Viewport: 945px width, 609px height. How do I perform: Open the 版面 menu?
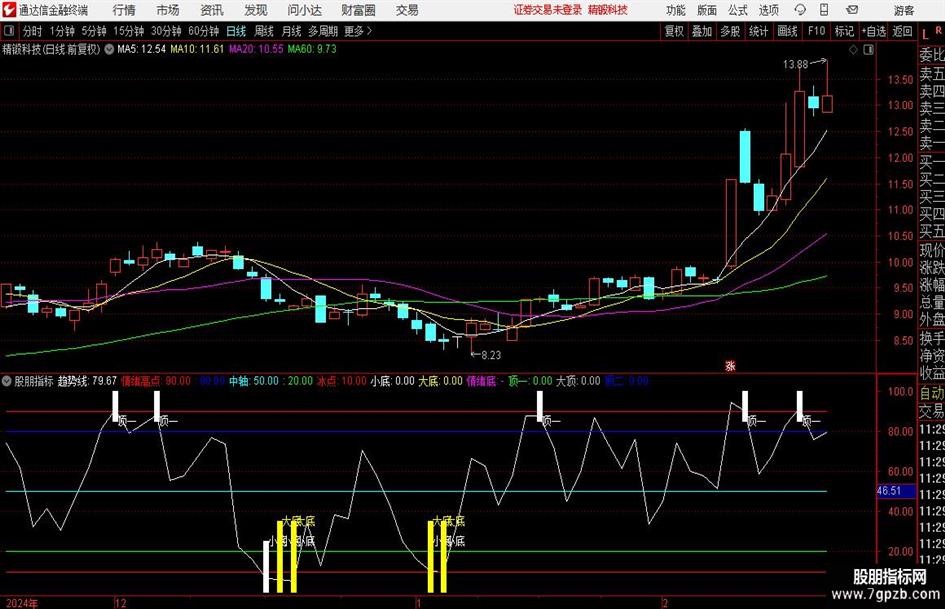tap(706, 10)
